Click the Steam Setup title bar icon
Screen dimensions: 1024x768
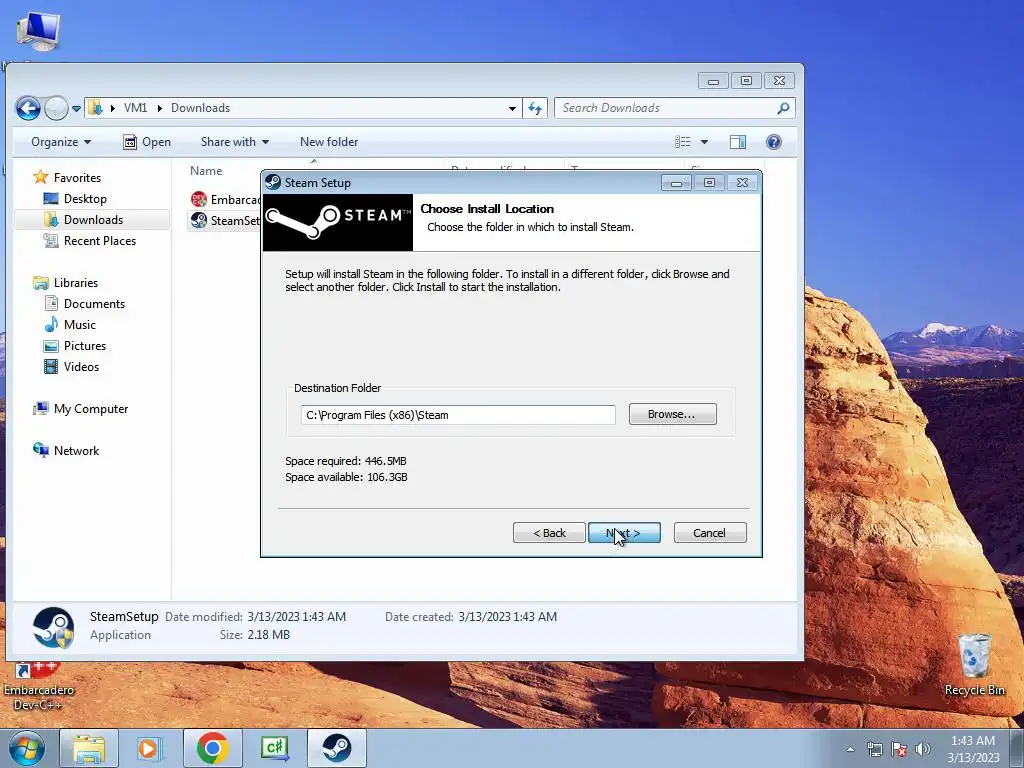273,183
